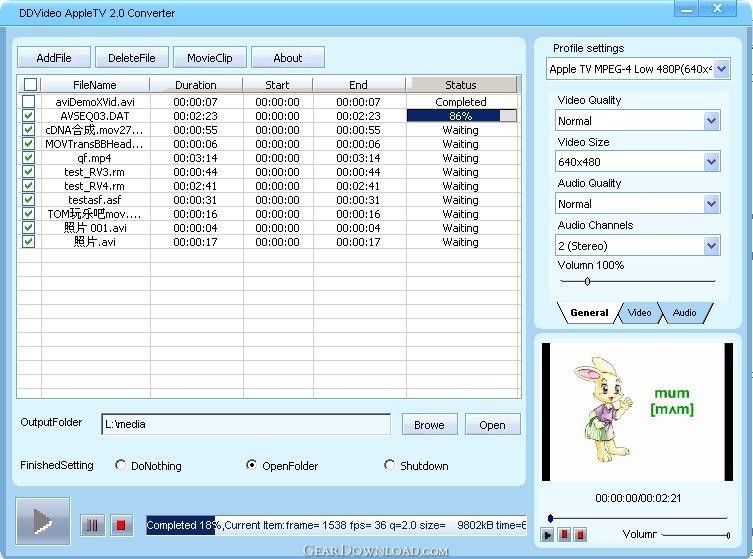Screen dimensions: 753x559
Task: Sort by Start column header
Action: 278,85
